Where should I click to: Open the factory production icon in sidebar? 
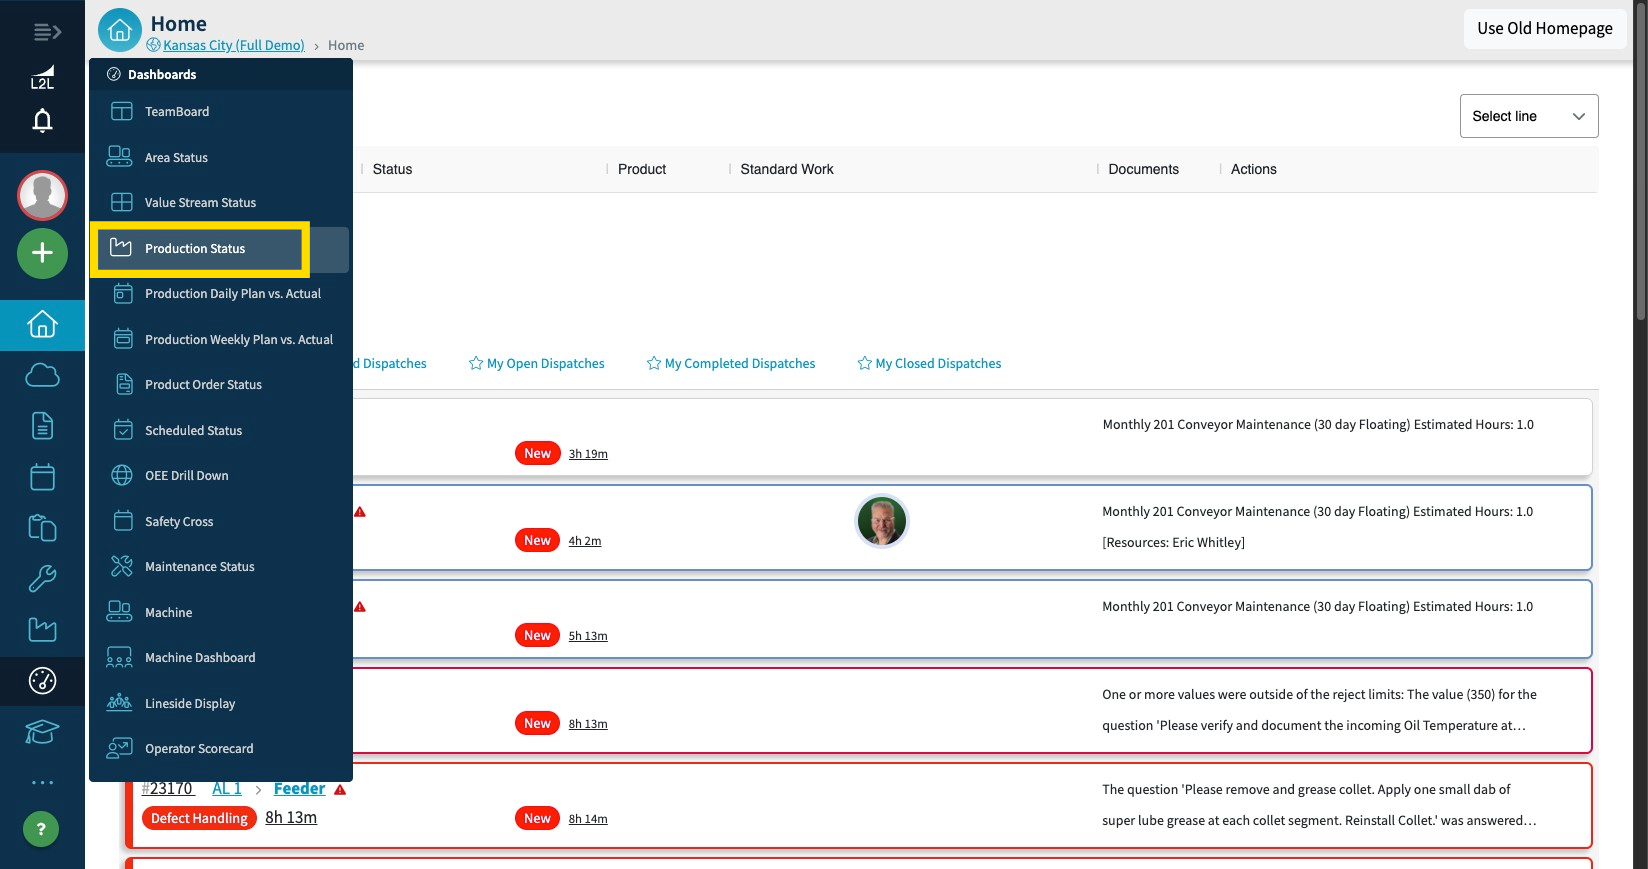point(42,629)
